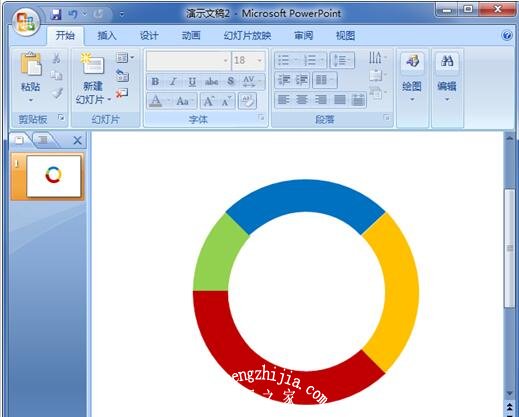Select slide 1 thumbnail in panel
This screenshot has height=417, width=519.
point(54,176)
